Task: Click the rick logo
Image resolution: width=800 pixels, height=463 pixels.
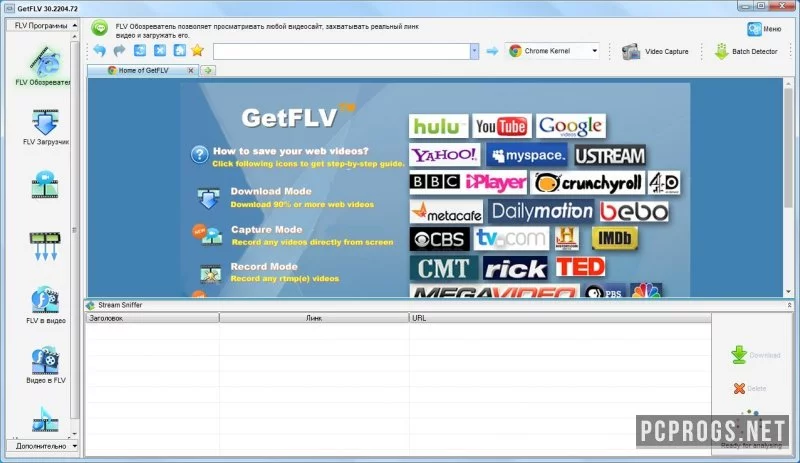Action: pyautogui.click(x=515, y=269)
